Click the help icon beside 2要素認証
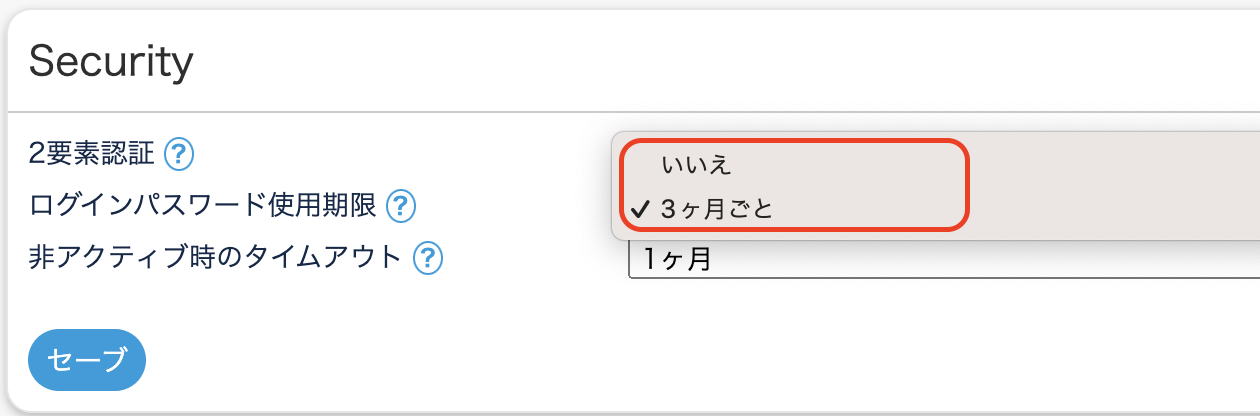Screen dimensions: 1260x416 (x=179, y=154)
